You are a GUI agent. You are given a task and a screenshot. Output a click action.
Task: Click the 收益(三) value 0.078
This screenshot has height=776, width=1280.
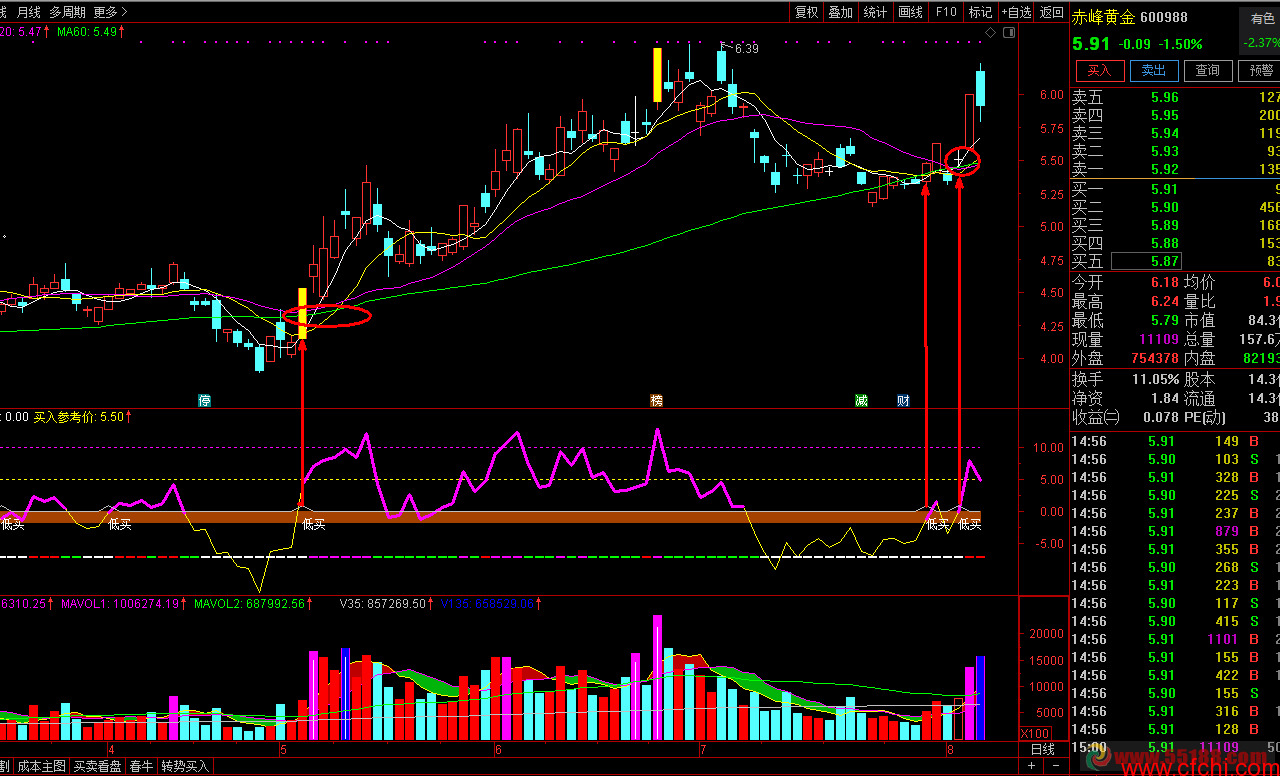point(1159,417)
